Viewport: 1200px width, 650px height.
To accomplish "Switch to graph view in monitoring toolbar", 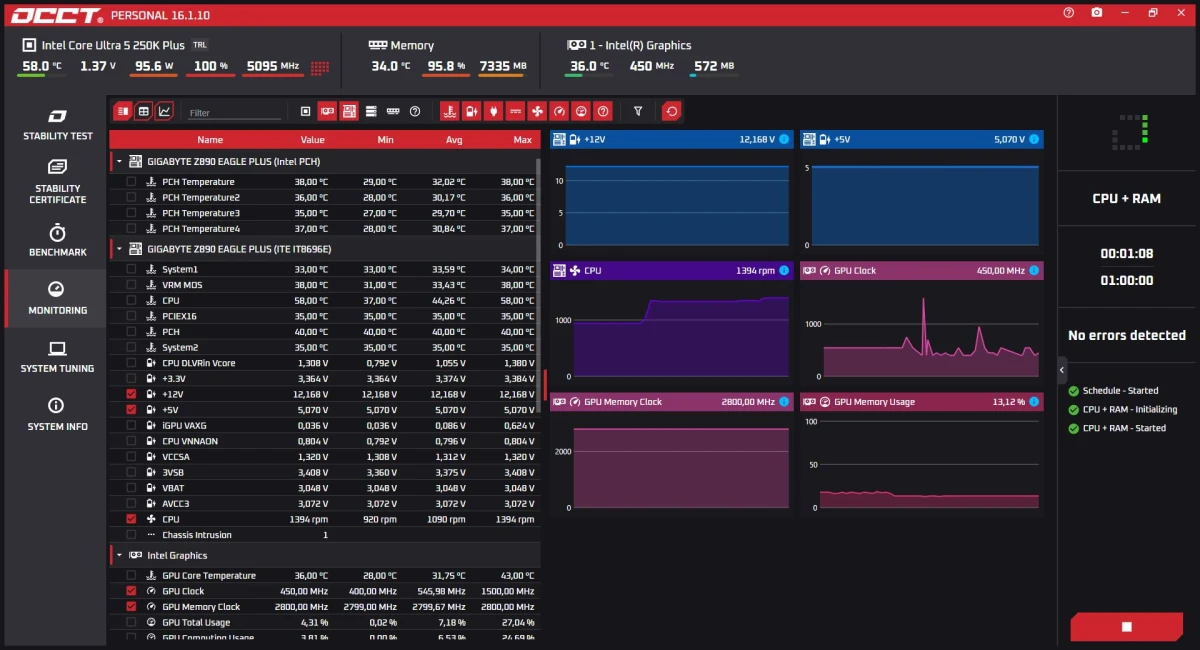I will pyautogui.click(x=165, y=111).
